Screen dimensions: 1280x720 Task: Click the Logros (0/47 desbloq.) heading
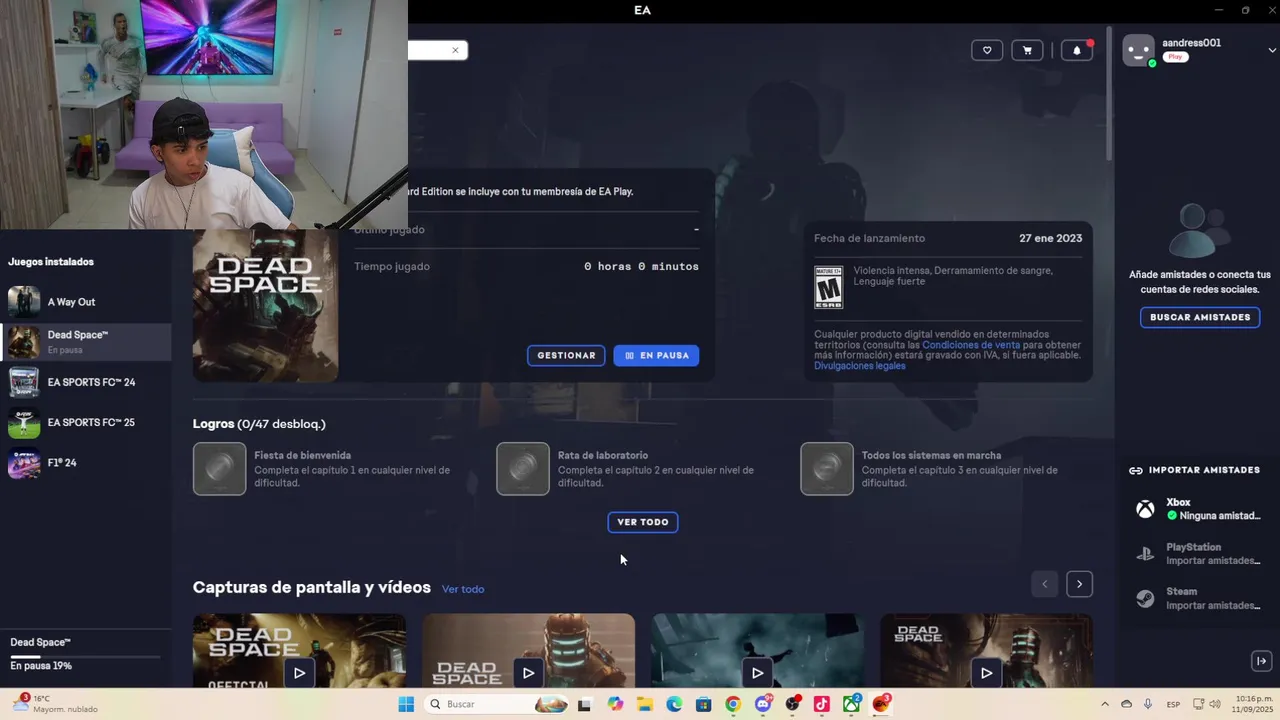(259, 424)
